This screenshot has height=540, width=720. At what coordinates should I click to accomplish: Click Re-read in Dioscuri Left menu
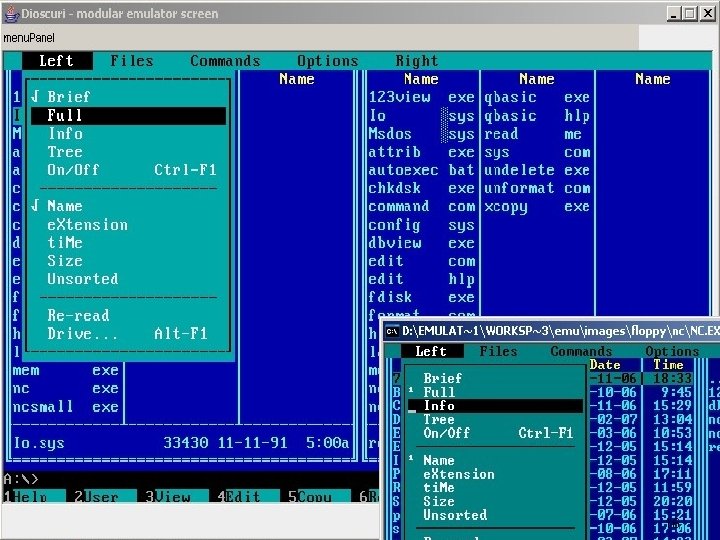pyautogui.click(x=129, y=315)
